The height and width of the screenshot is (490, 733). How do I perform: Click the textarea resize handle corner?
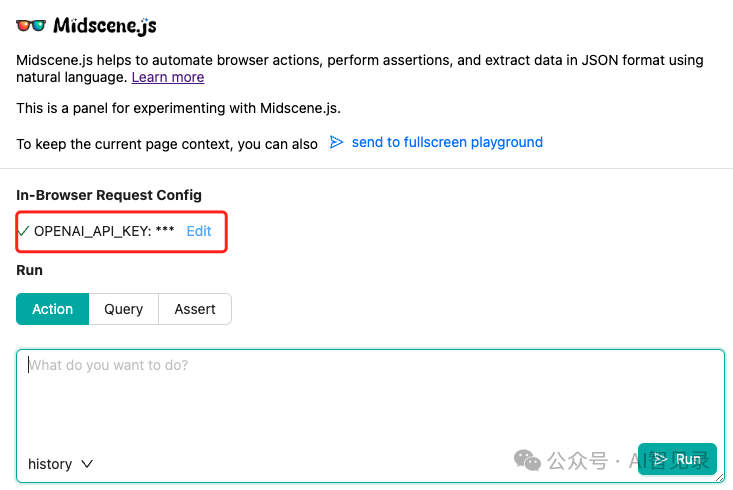[x=720, y=477]
